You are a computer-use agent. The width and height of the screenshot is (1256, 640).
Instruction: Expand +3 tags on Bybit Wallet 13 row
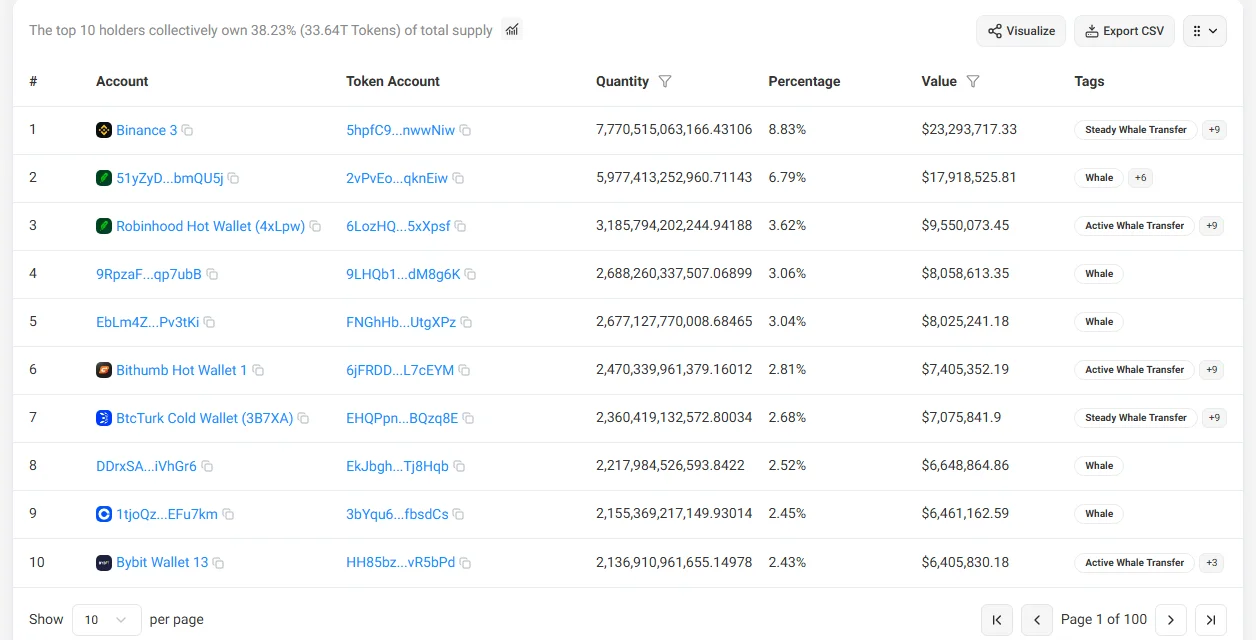click(1213, 563)
